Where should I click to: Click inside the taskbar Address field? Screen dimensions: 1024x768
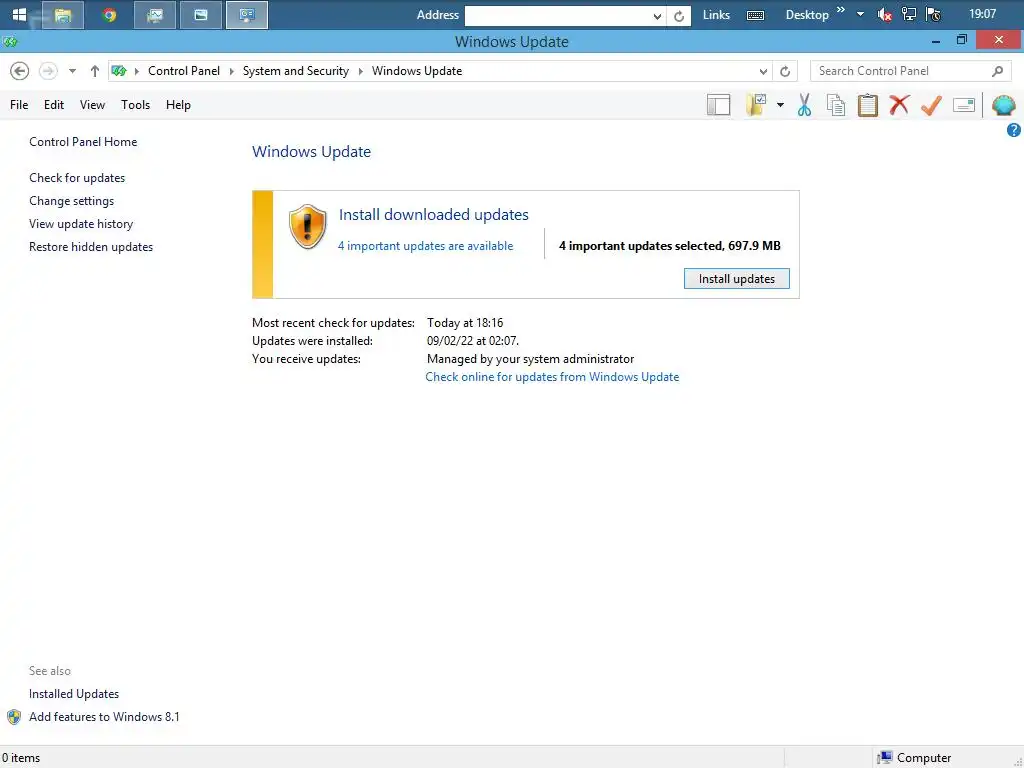click(558, 16)
